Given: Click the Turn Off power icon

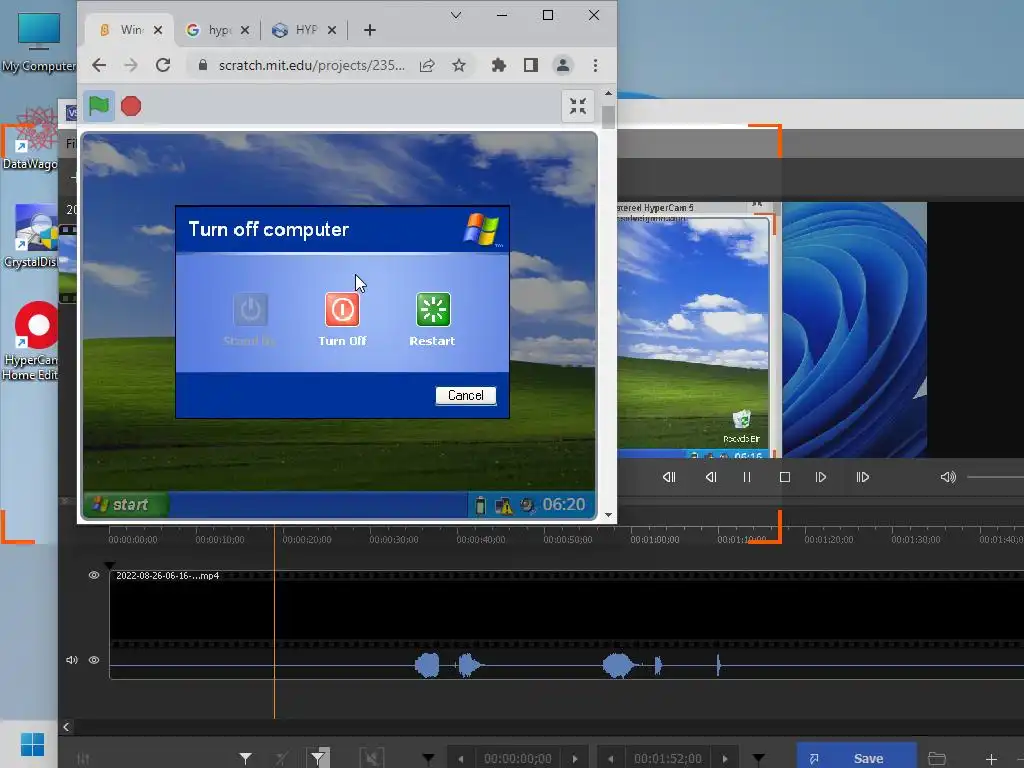Looking at the screenshot, I should pyautogui.click(x=342, y=309).
